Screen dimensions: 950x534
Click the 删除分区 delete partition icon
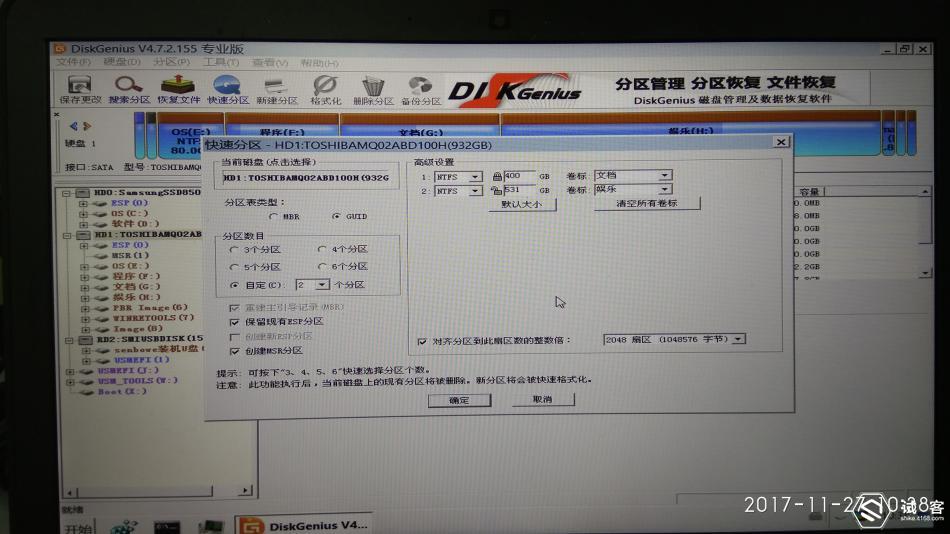(373, 90)
